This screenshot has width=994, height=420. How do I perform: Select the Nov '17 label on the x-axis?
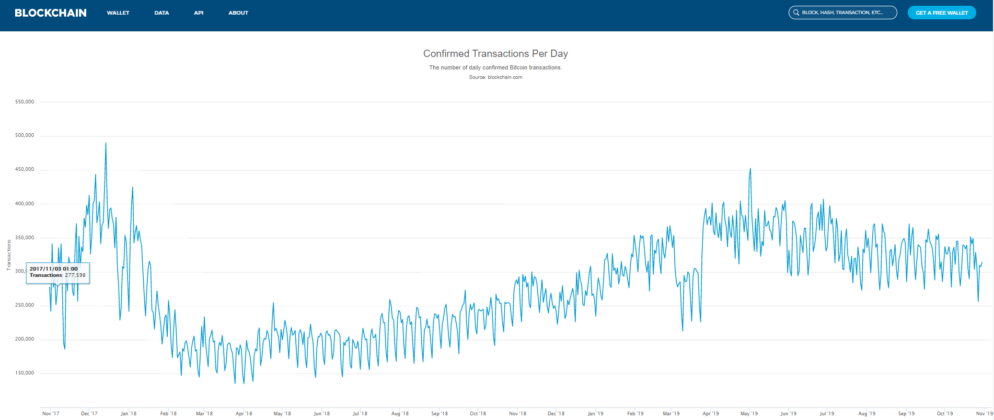tap(50, 412)
